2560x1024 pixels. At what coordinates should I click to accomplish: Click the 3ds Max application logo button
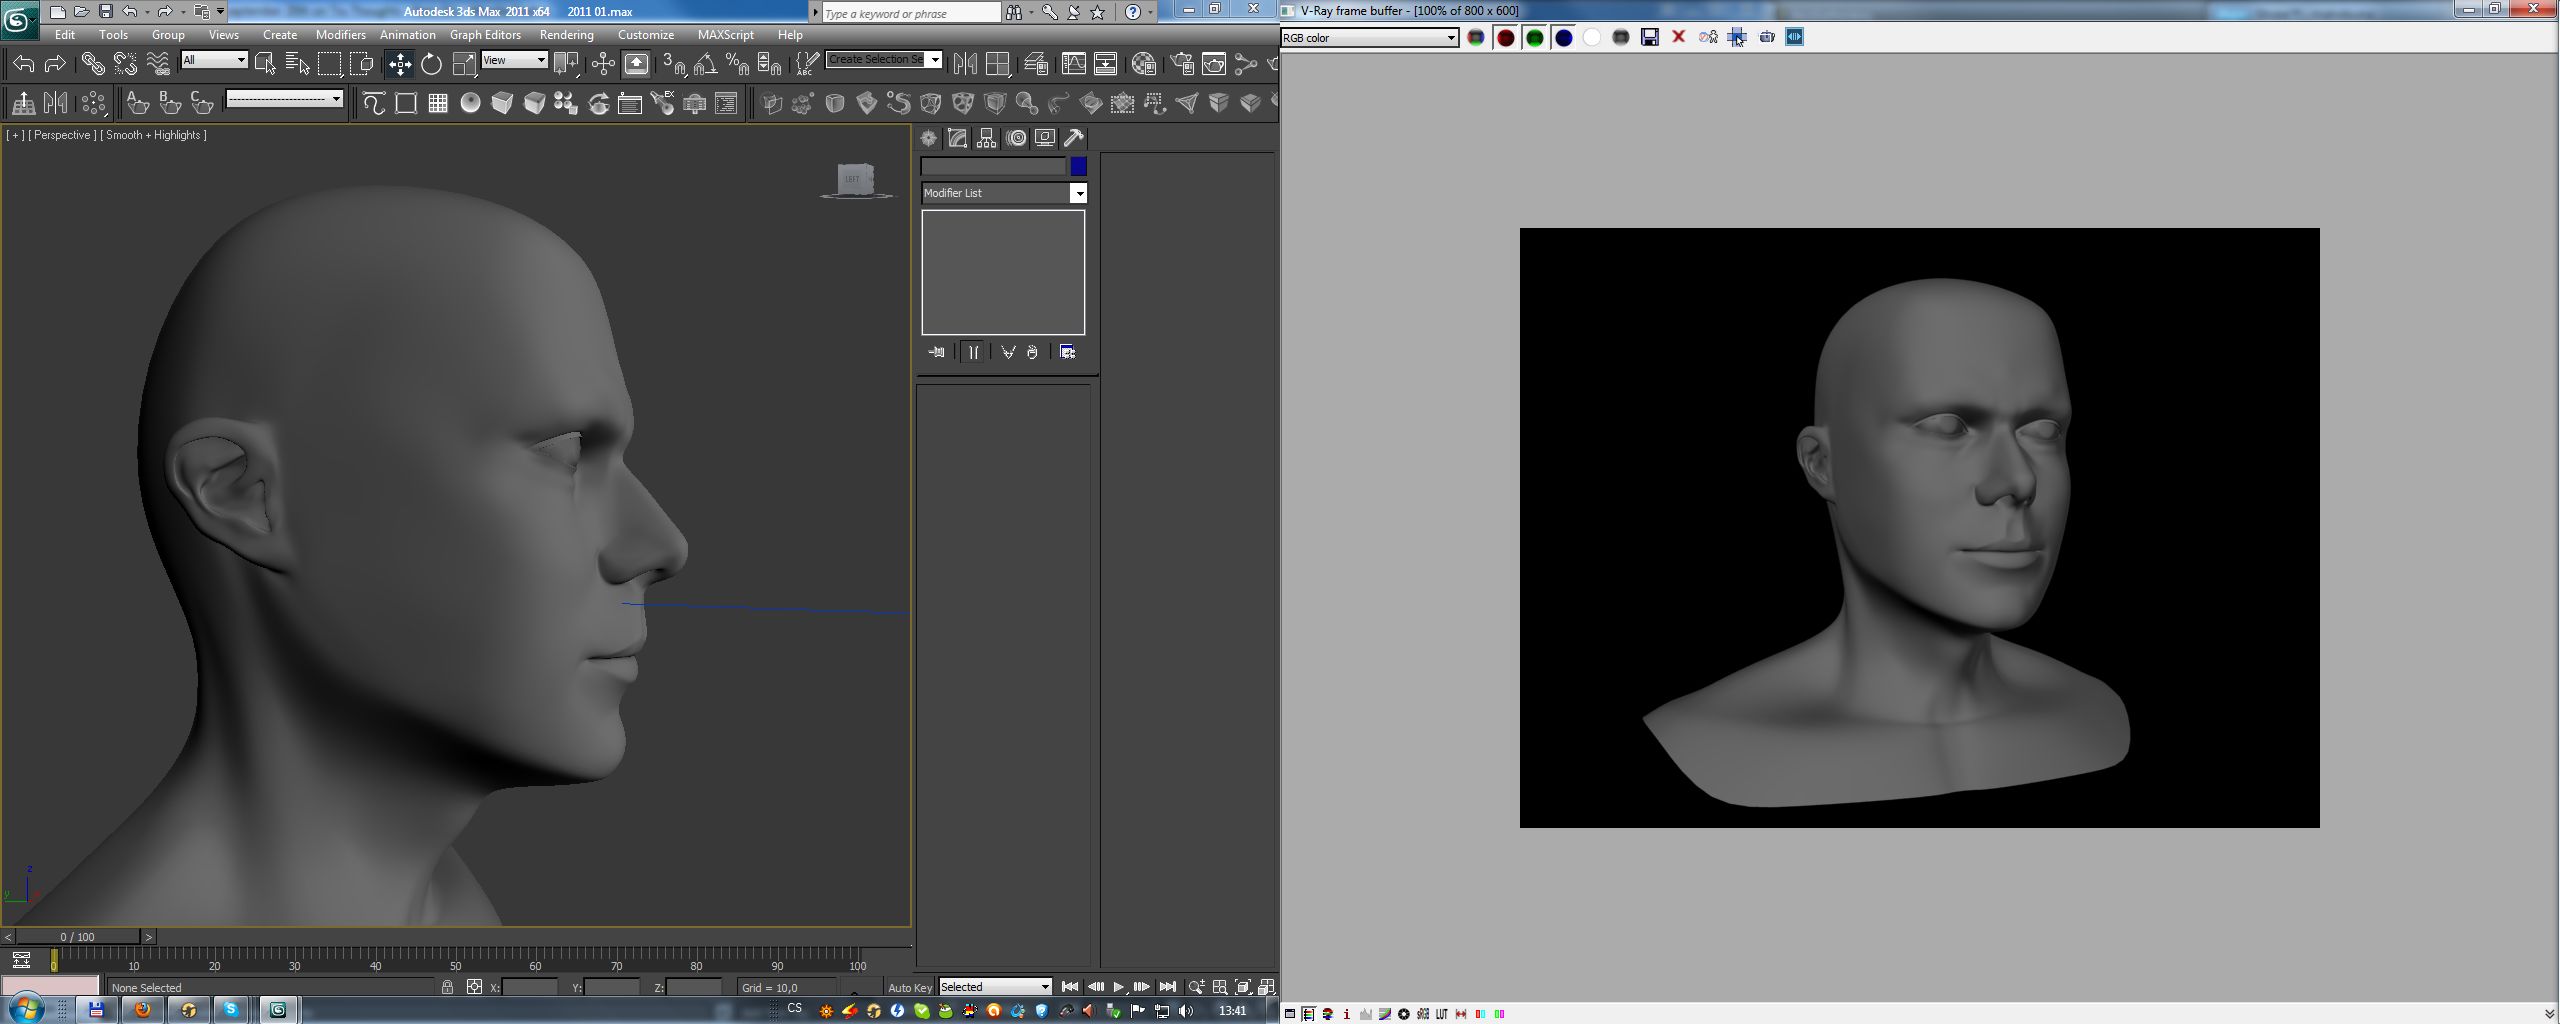19,19
